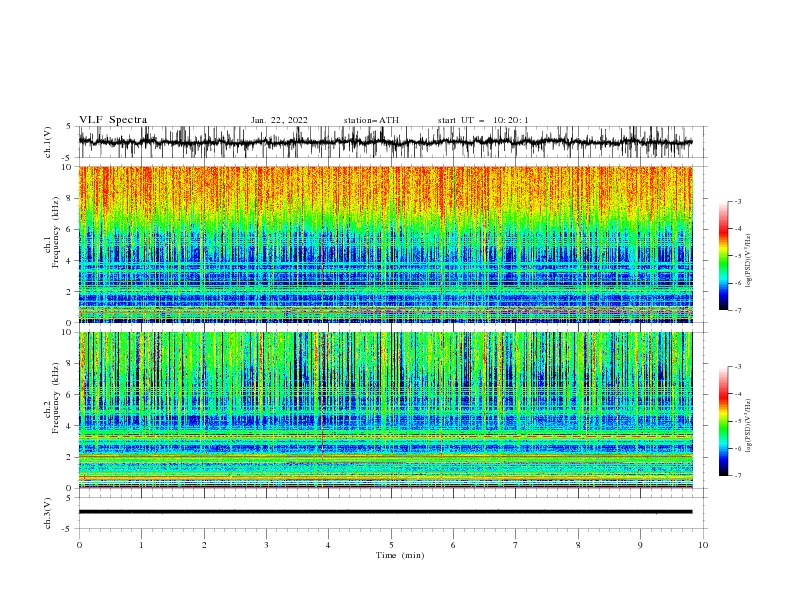792x612 pixels.
Task: Click the "1" tick on Time axis
Action: pos(141,545)
